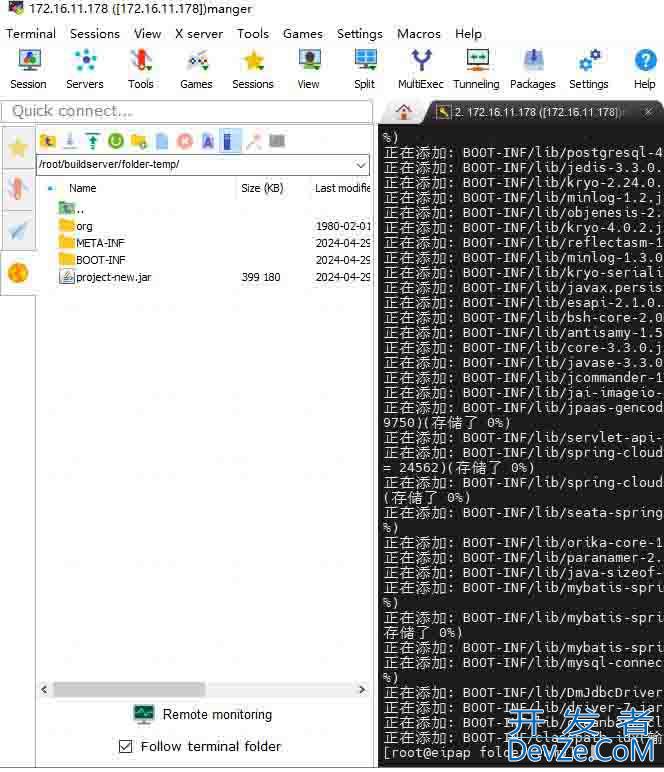
Task: Click the grey terminal icon in SFTP toolbar
Action: 277,141
